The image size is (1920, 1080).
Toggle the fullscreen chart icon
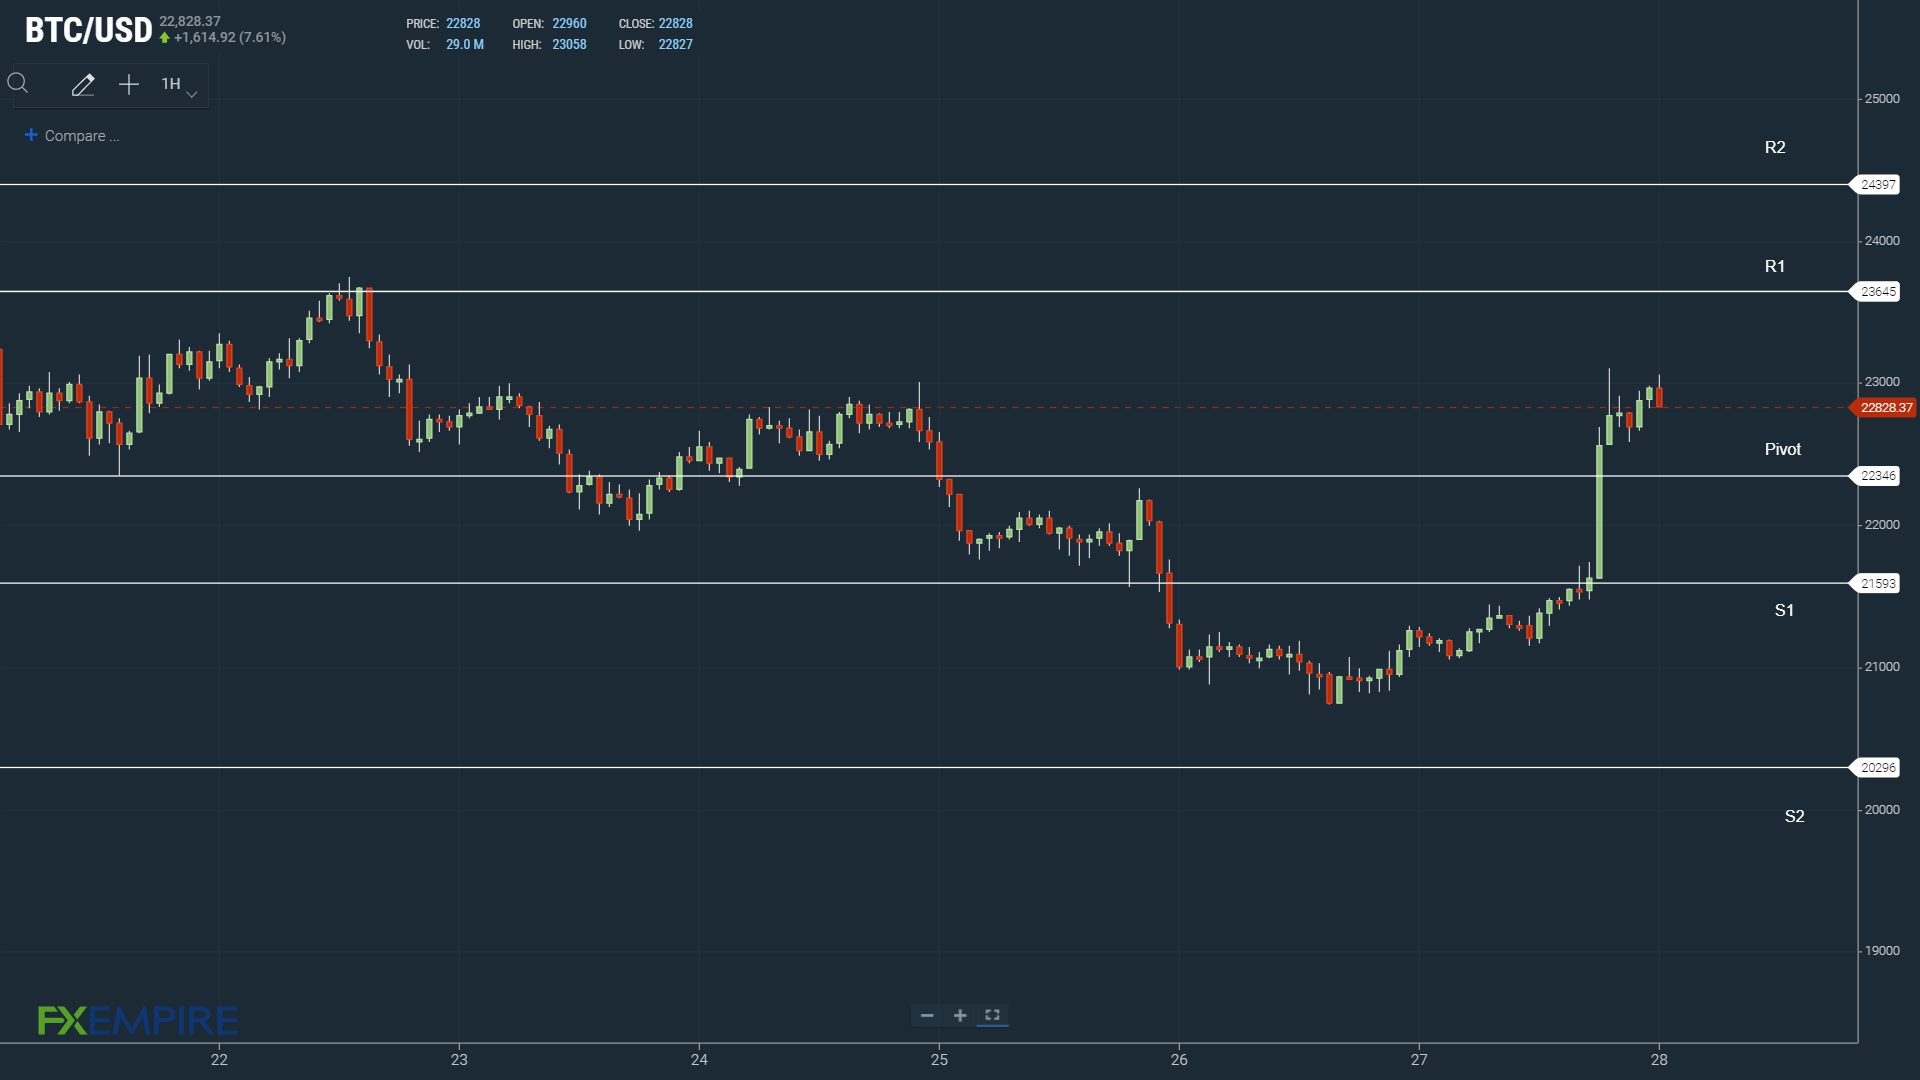992,1015
